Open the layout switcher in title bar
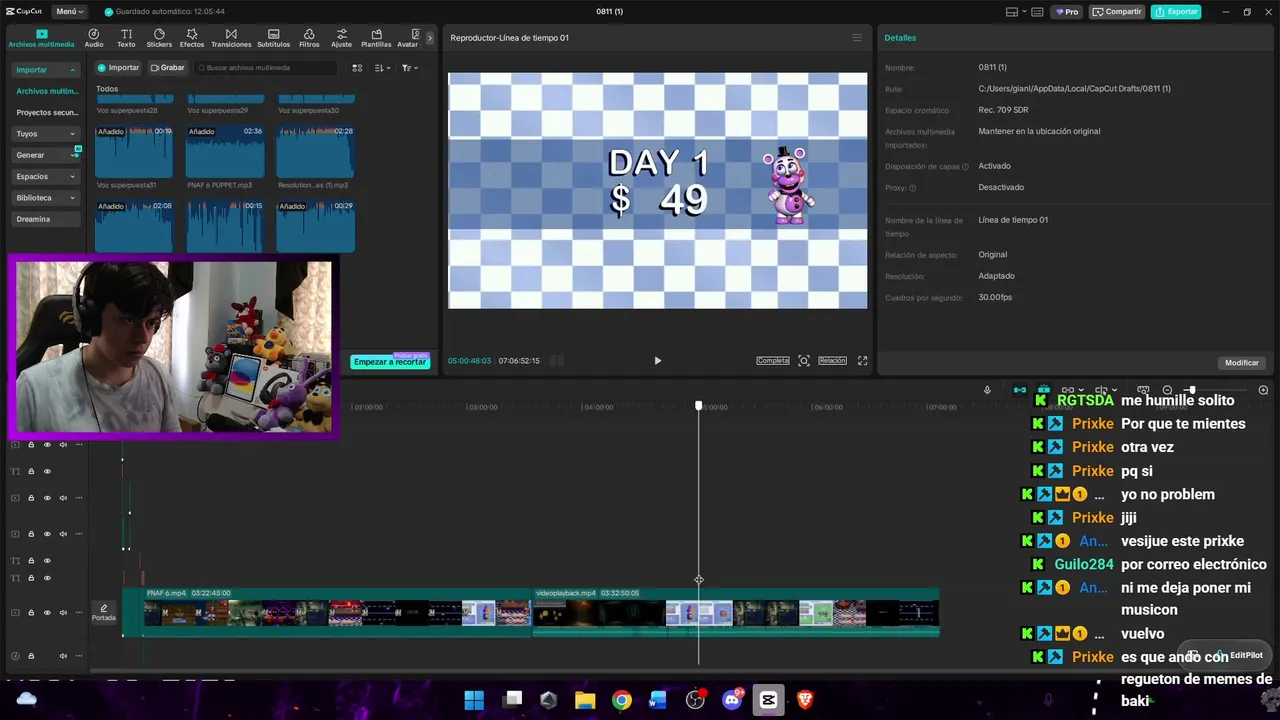Screen dimensions: 1280x720 [1016, 12]
